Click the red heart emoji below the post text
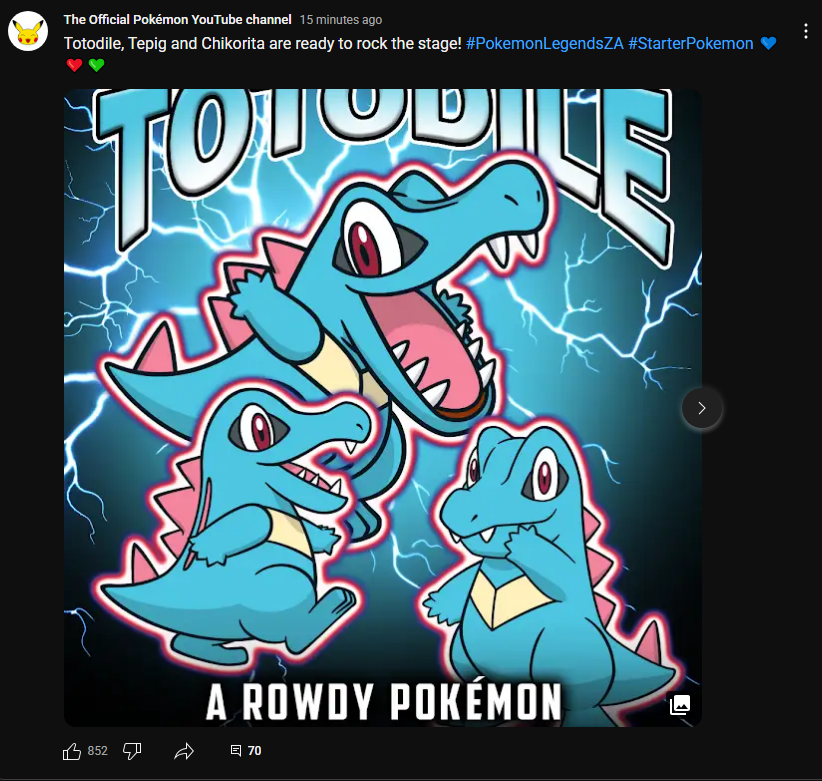 (x=74, y=66)
